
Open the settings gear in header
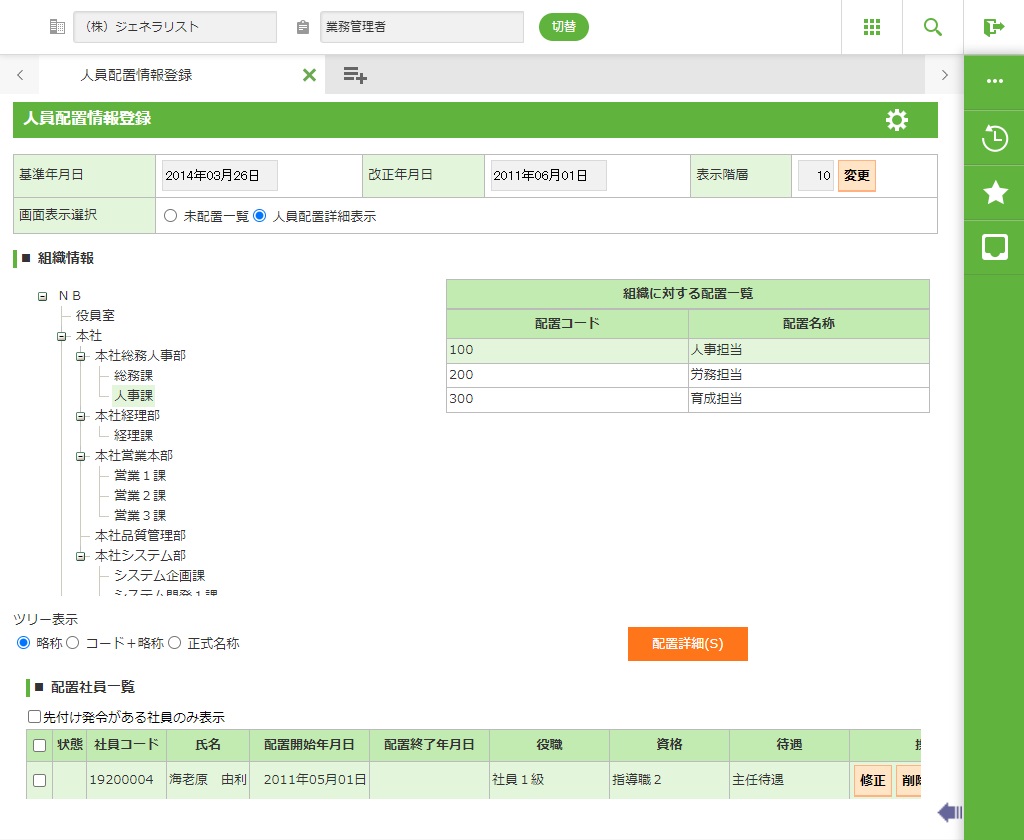click(897, 120)
